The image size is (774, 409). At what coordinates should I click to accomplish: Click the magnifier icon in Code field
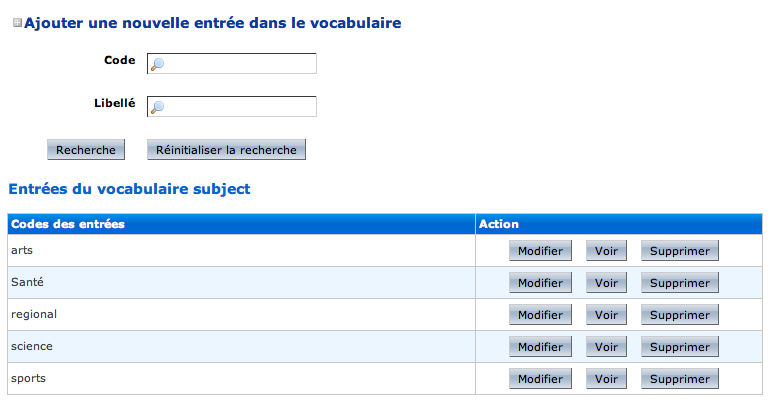pos(157,65)
